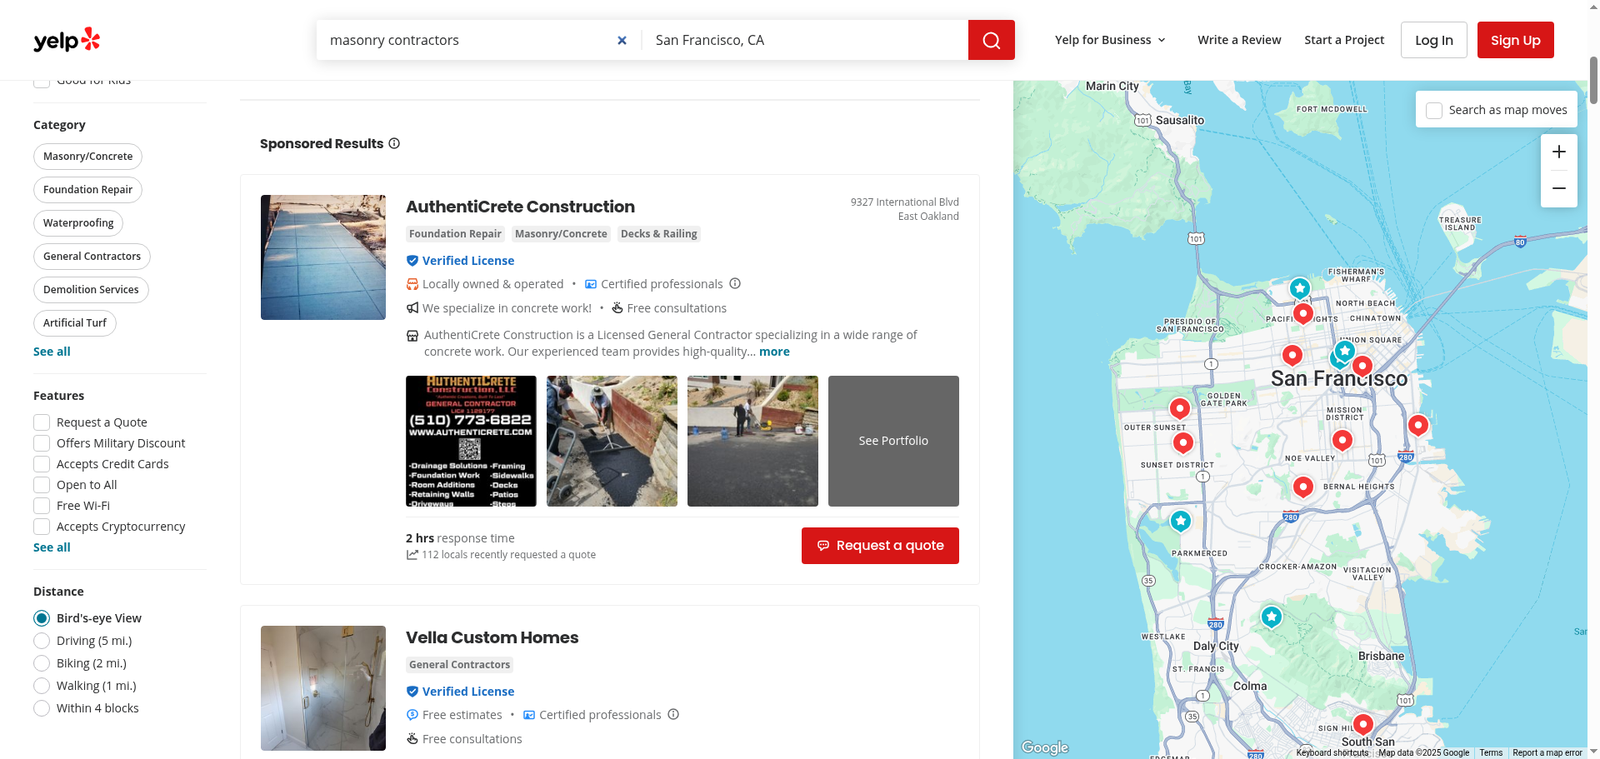Click the page vertical scrollbar
Screen dimensions: 1600x759
coord(1593,80)
